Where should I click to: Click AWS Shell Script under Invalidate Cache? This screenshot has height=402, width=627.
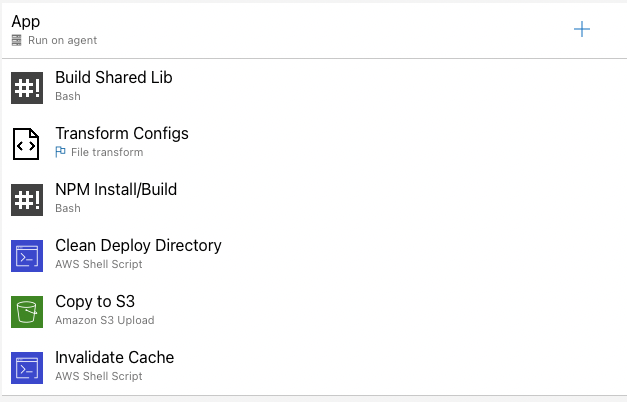click(99, 376)
